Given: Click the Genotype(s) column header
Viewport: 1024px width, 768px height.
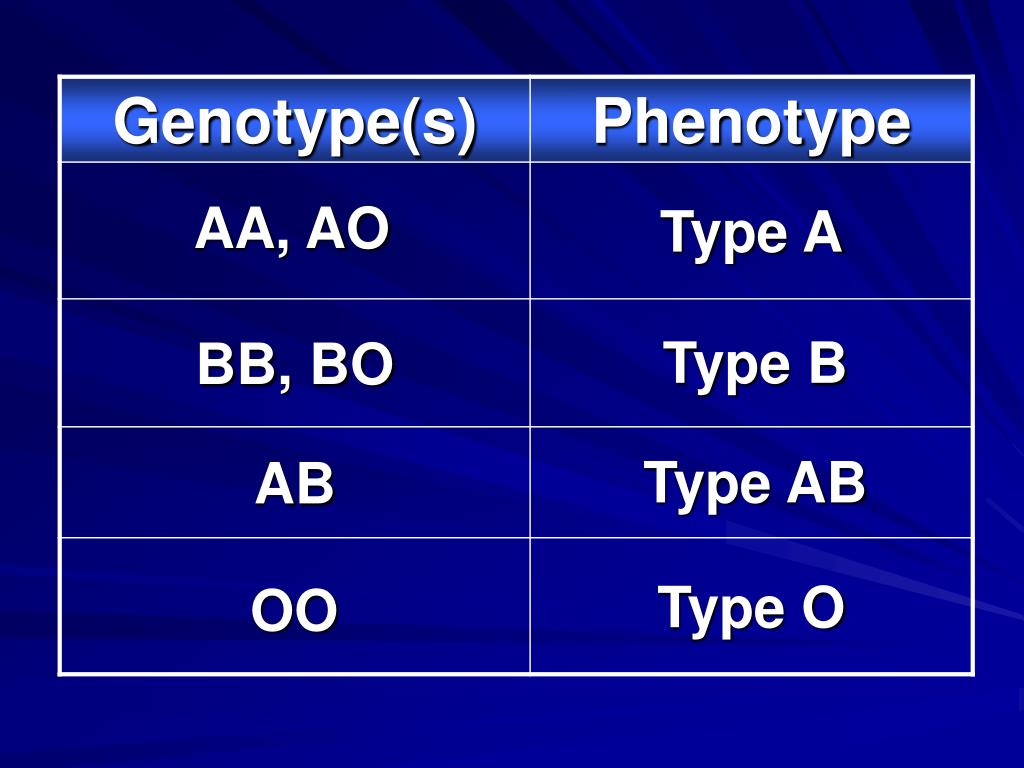Looking at the screenshot, I should tap(295, 120).
